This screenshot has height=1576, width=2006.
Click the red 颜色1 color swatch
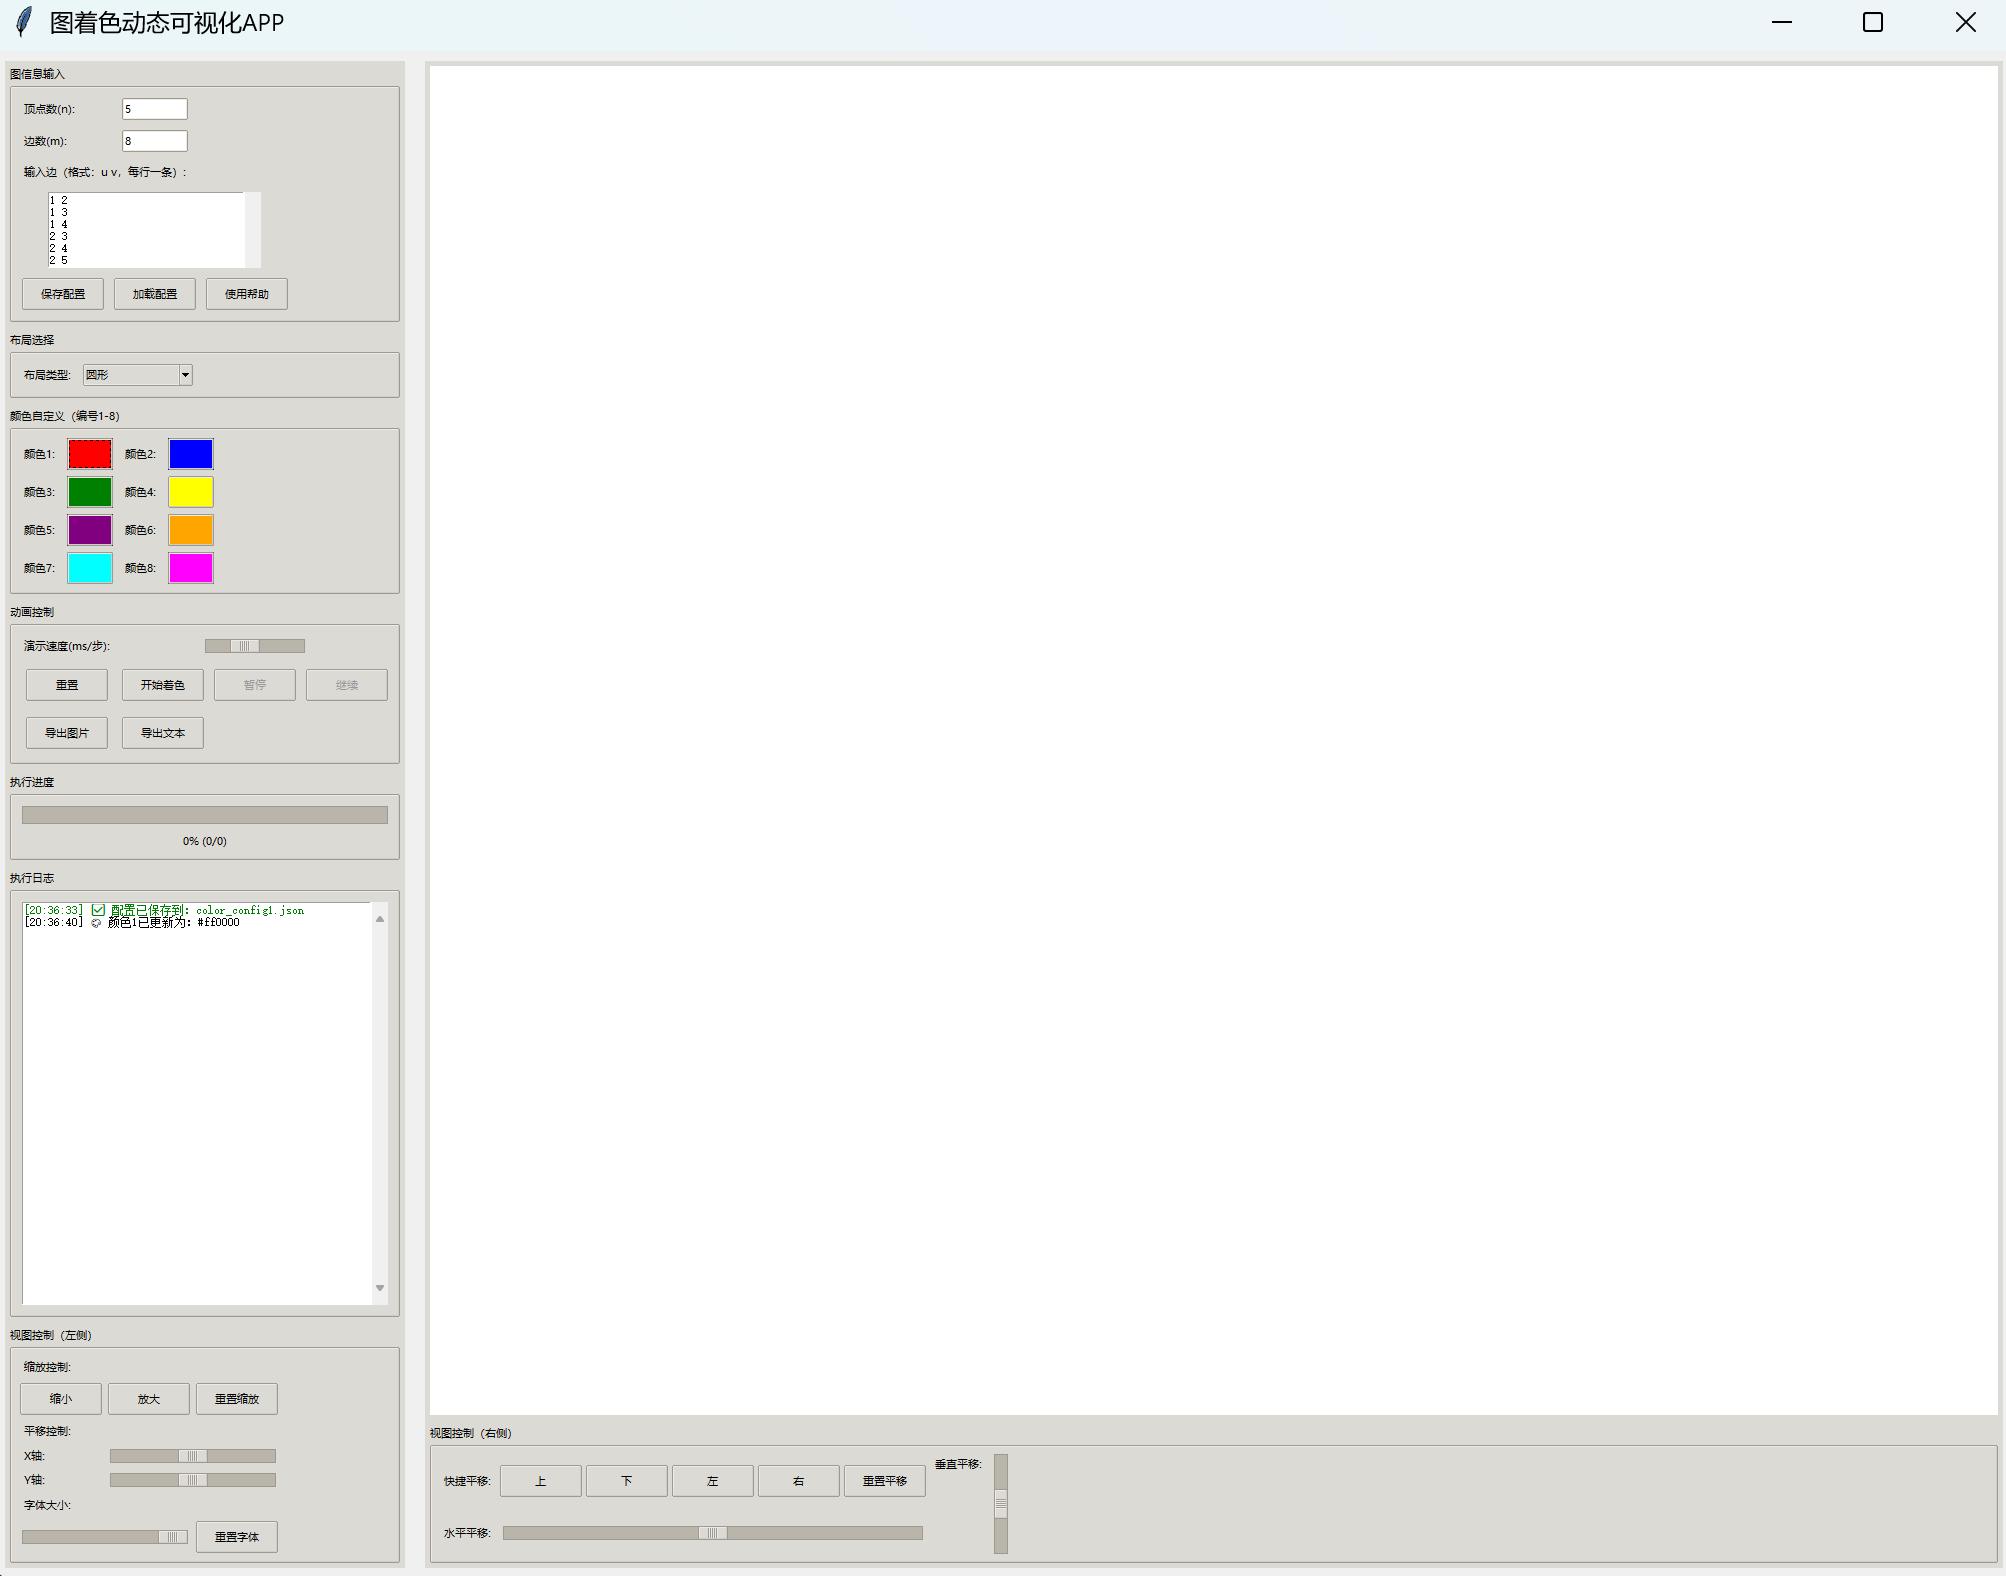pyautogui.click(x=90, y=454)
